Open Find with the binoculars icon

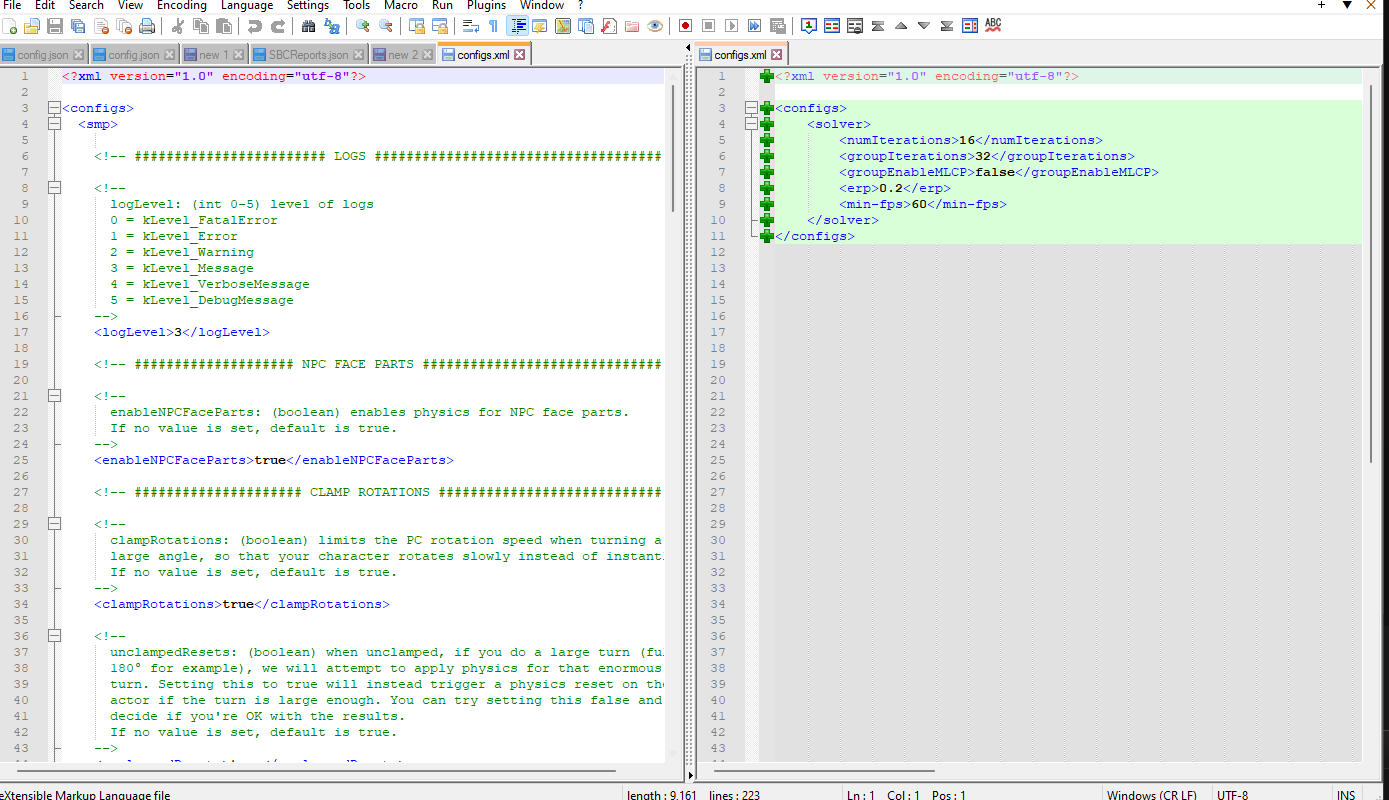[x=308, y=26]
